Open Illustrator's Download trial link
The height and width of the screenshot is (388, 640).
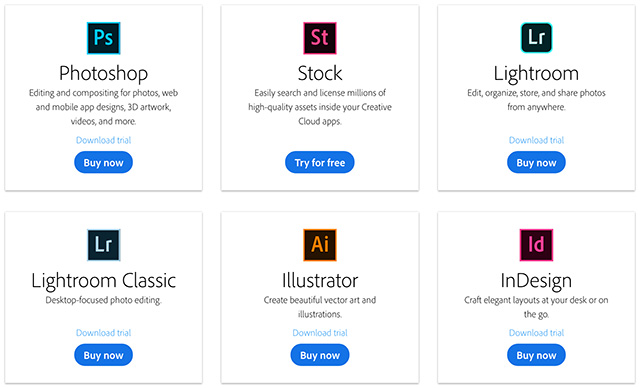pos(320,333)
